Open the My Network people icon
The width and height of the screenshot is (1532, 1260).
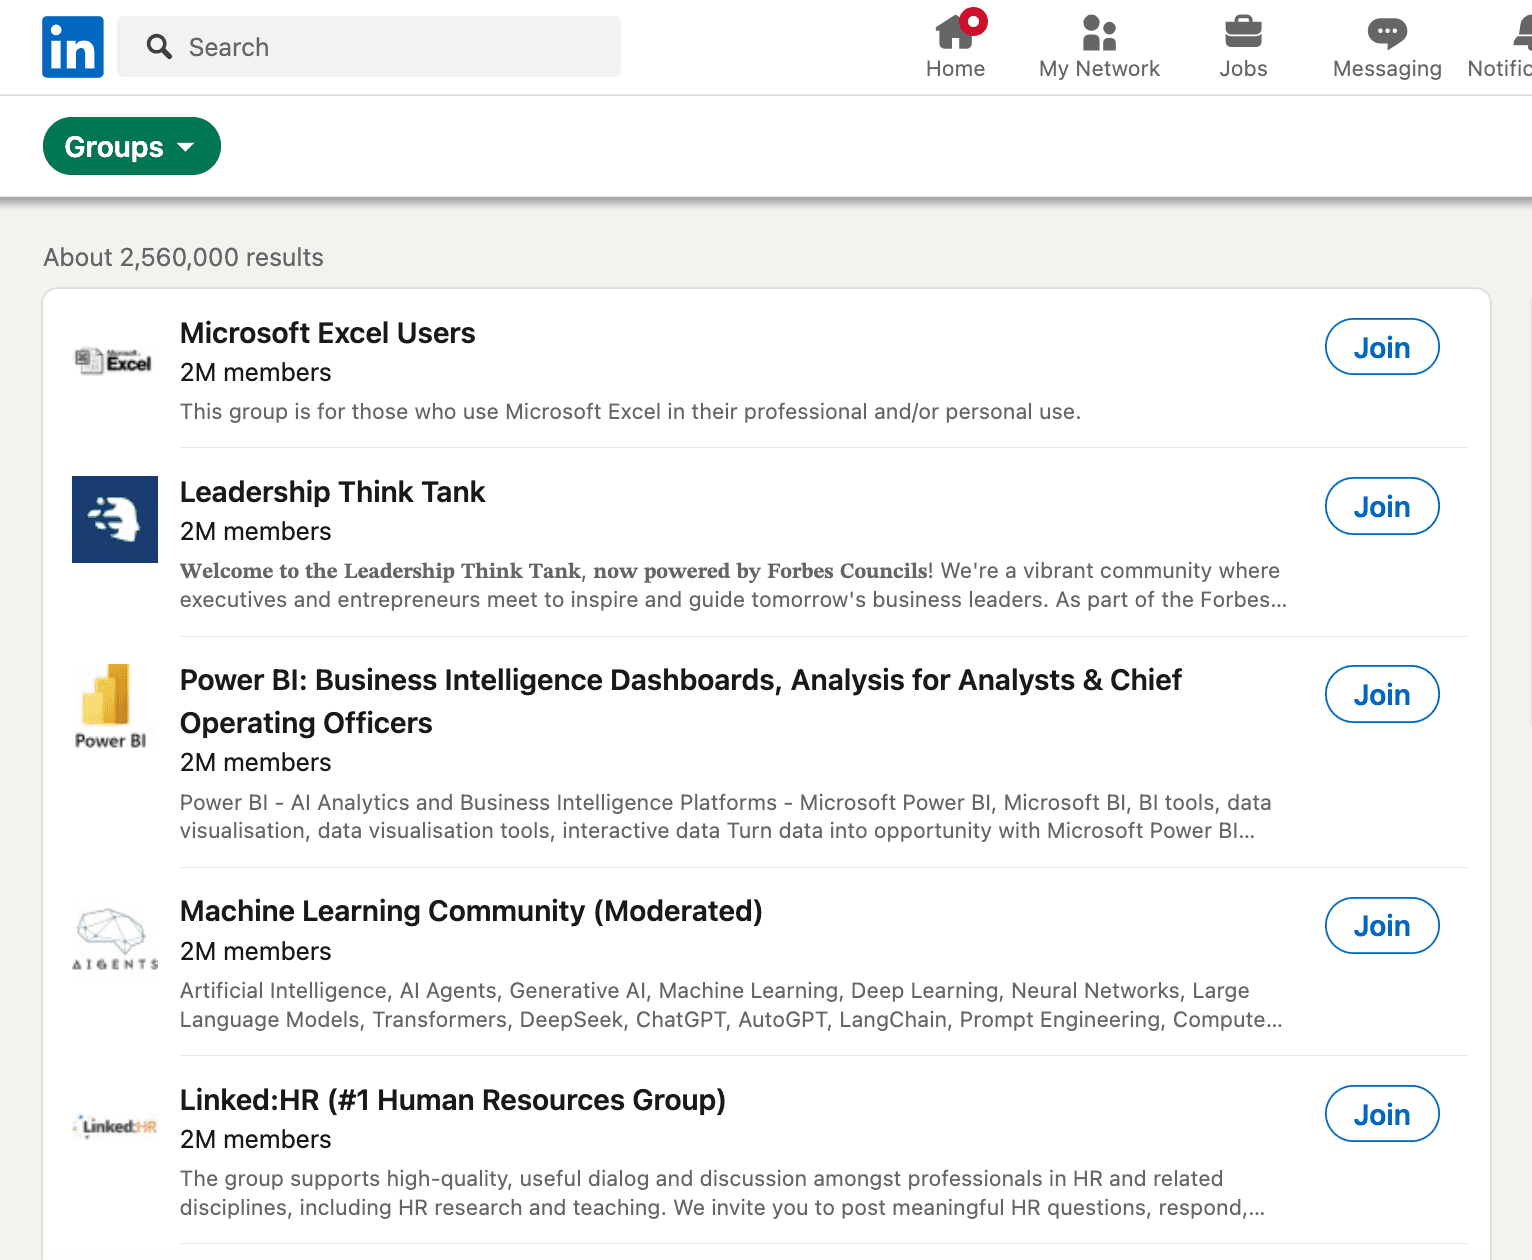pyautogui.click(x=1099, y=32)
